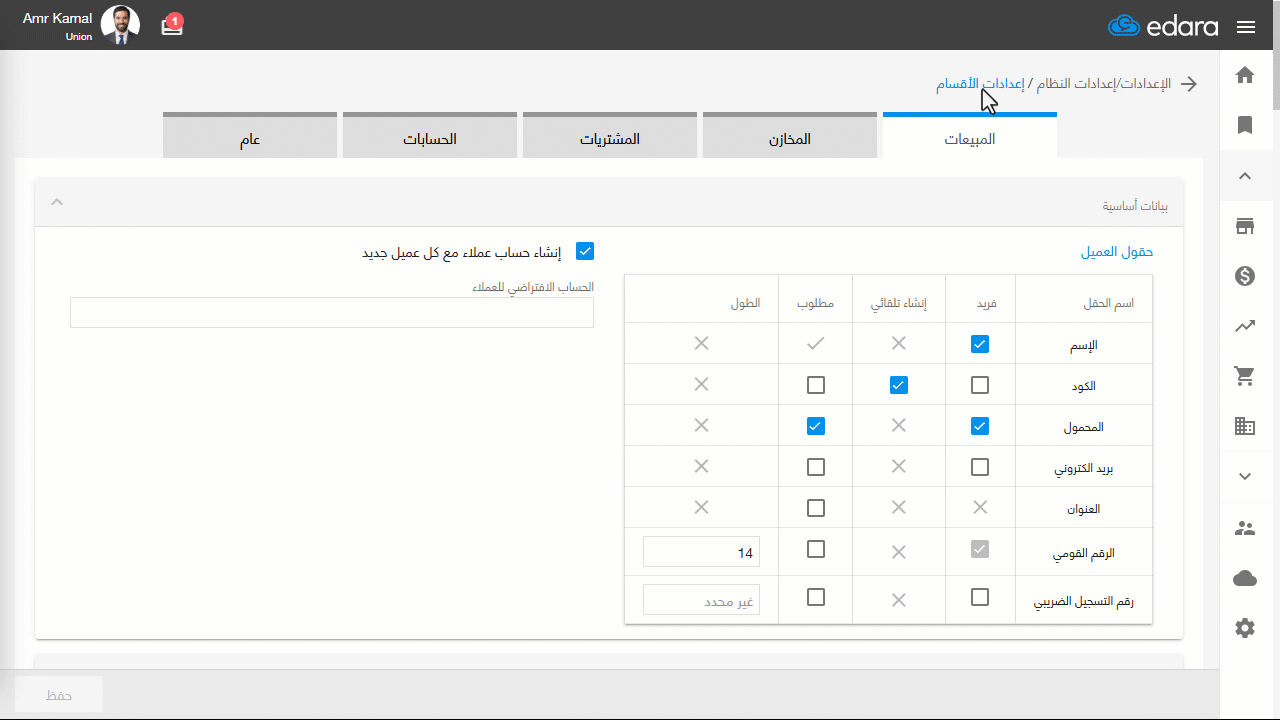Click Amr Kamal's profile avatar
Image resolution: width=1280 pixels, height=720 pixels.
[x=121, y=25]
